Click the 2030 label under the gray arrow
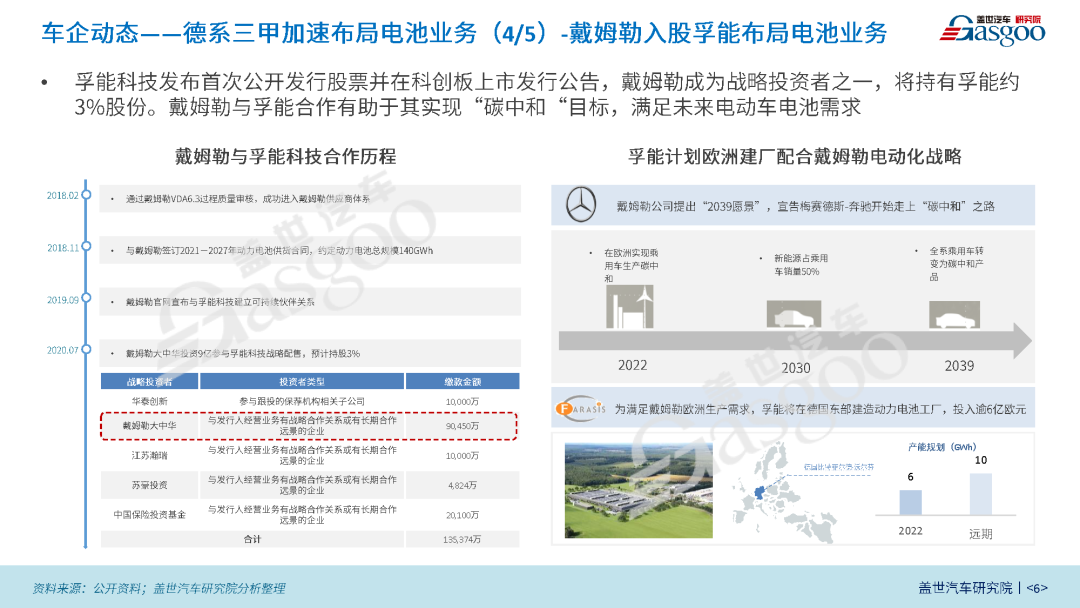This screenshot has width=1080, height=608. point(796,368)
